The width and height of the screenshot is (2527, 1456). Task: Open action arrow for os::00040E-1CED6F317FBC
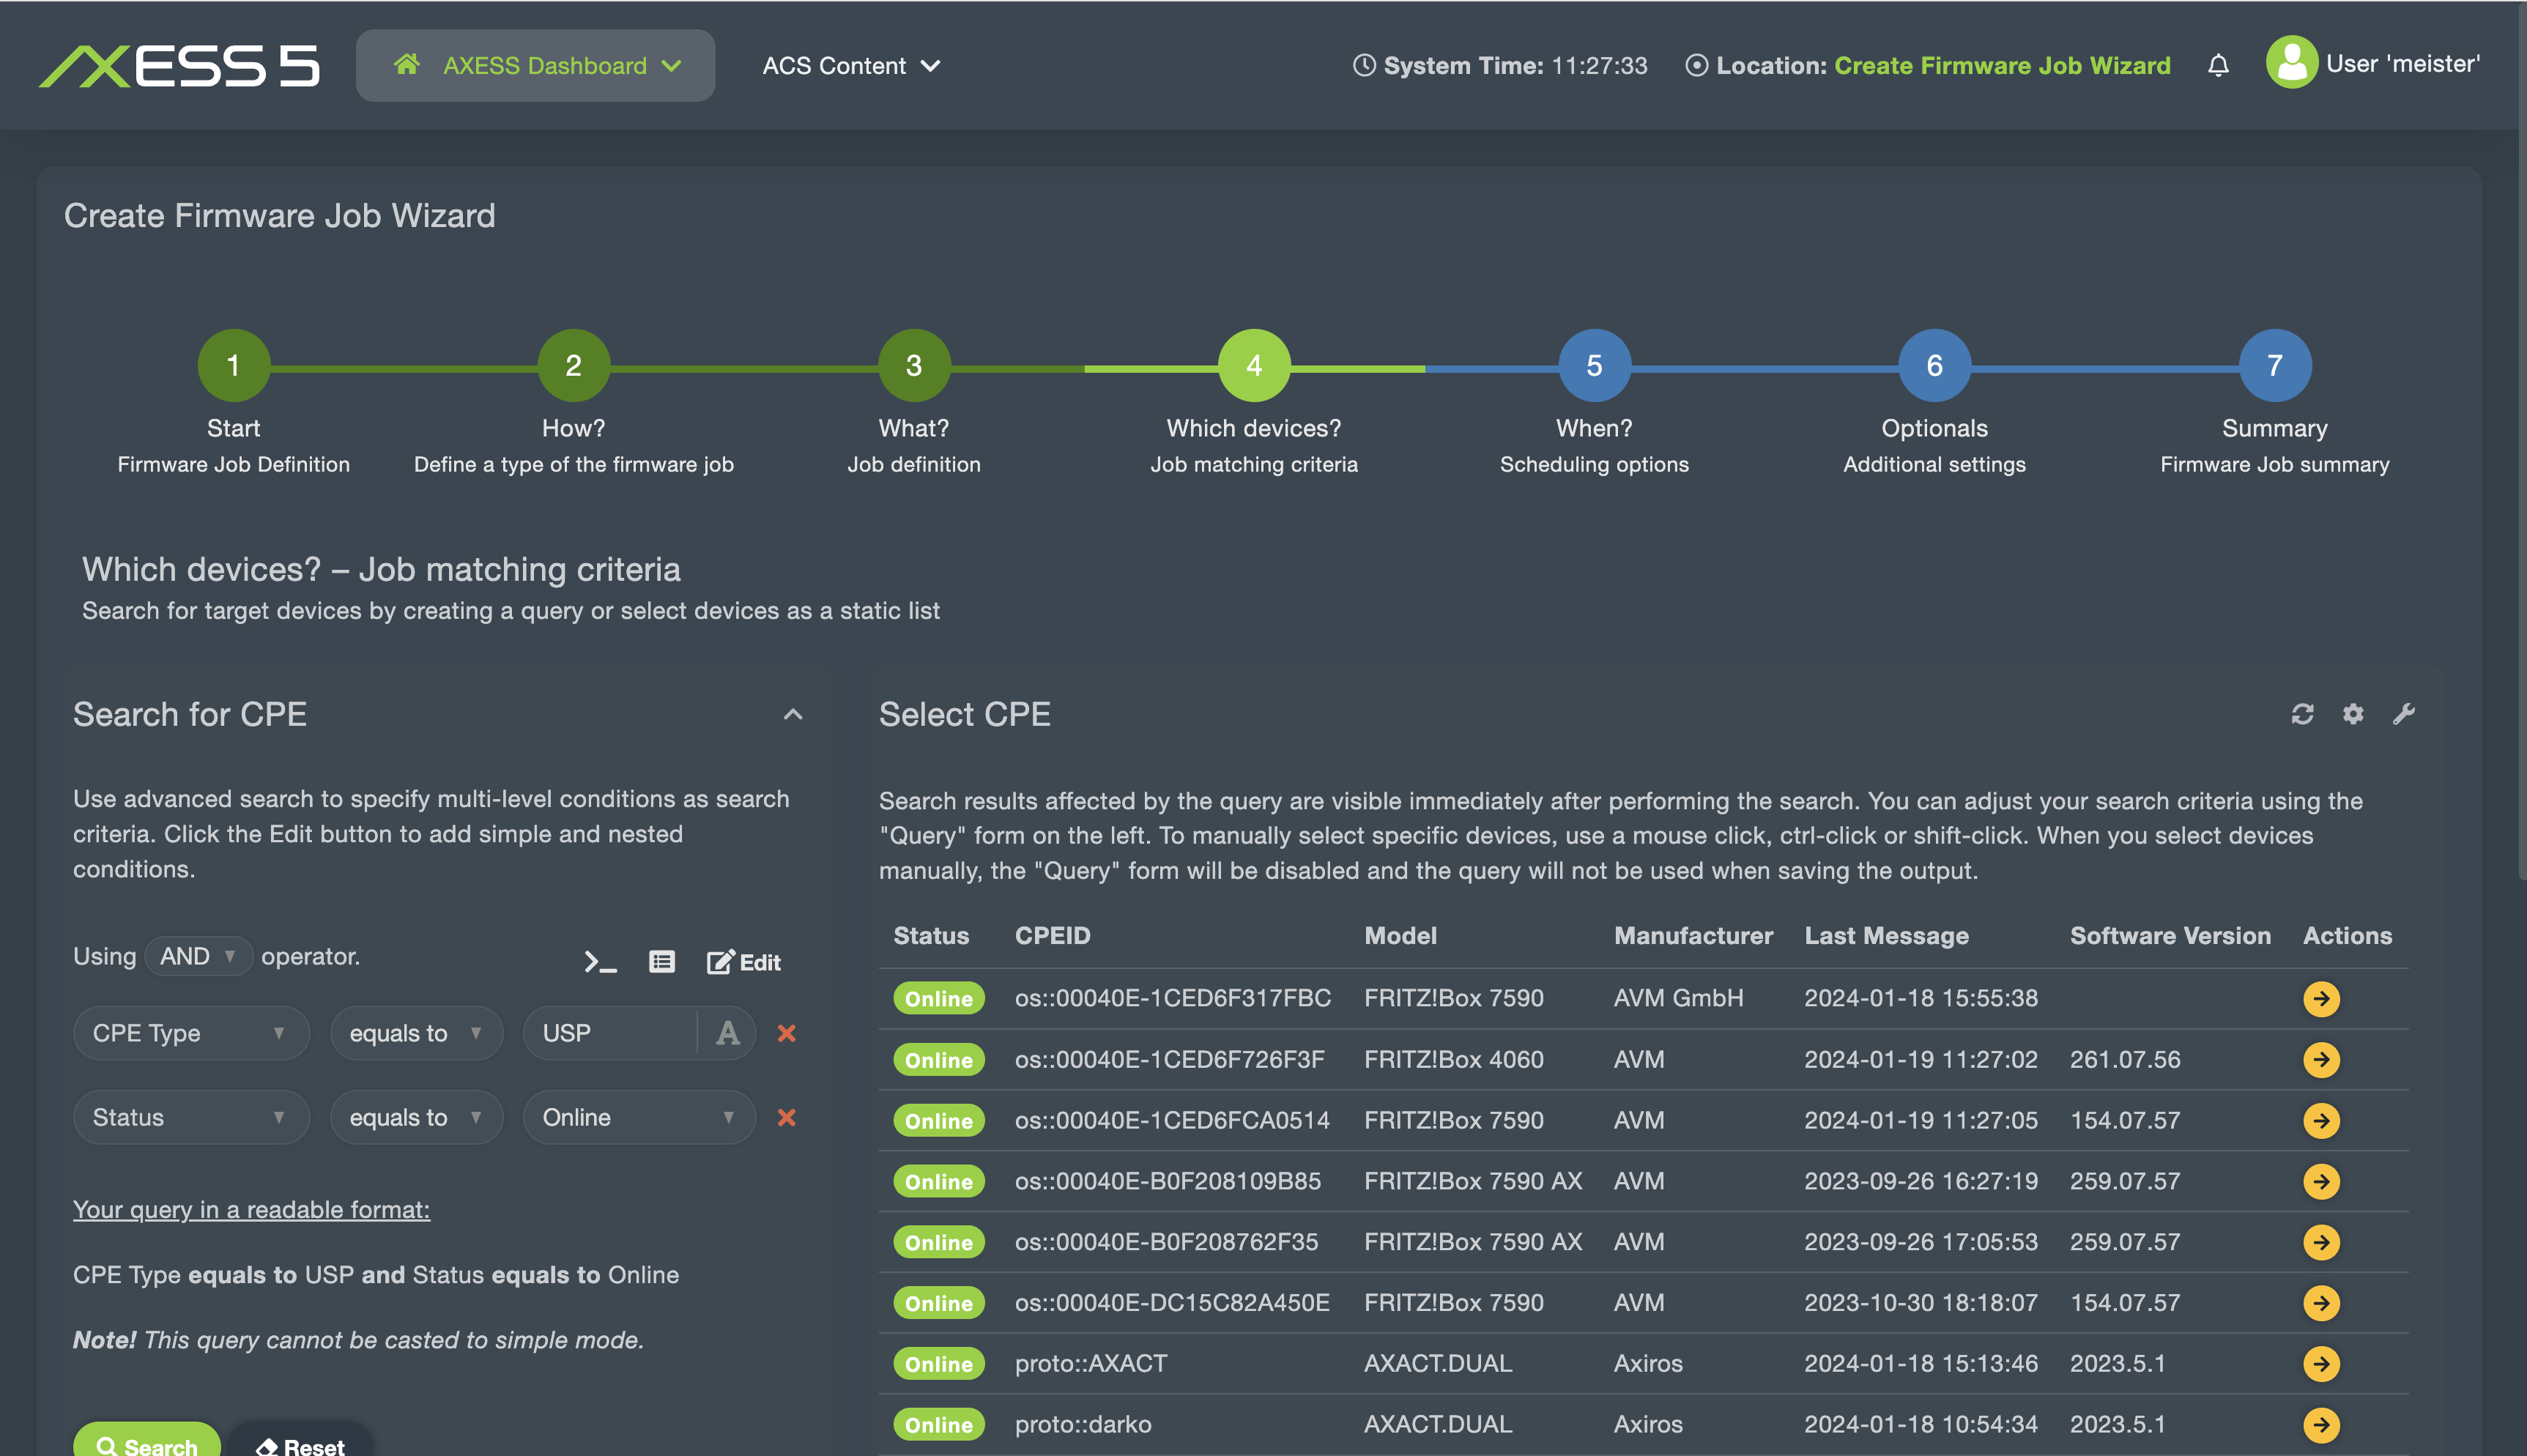[x=2321, y=998]
